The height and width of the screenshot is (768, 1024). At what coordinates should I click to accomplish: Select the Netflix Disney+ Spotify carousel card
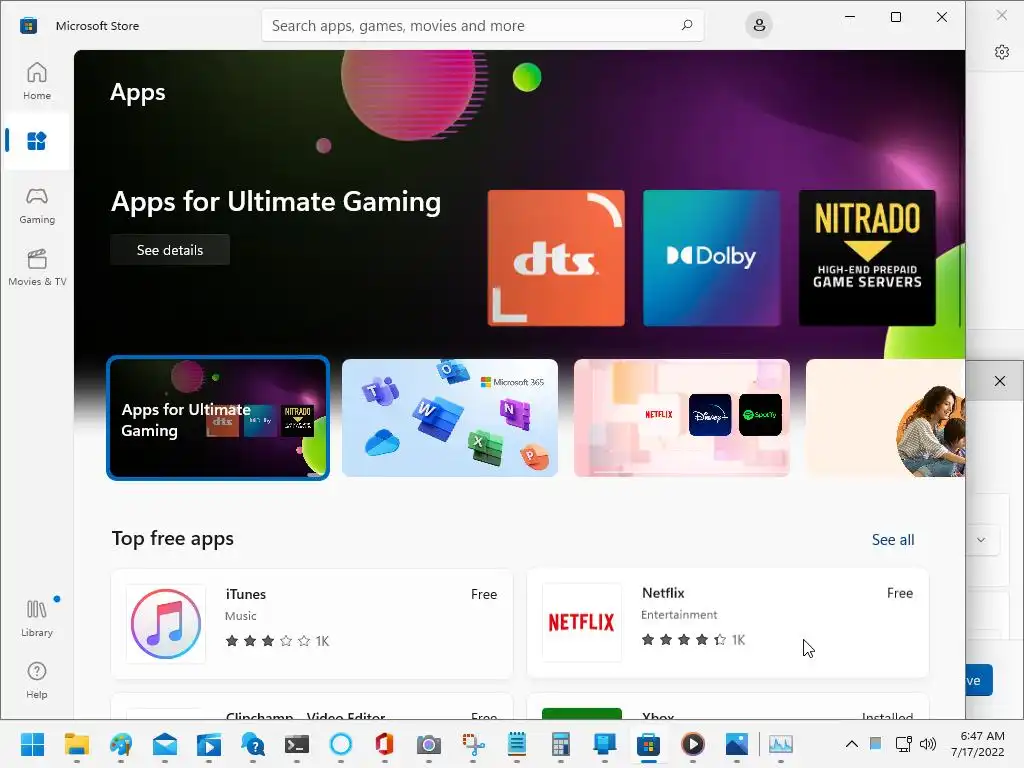pyautogui.click(x=682, y=418)
